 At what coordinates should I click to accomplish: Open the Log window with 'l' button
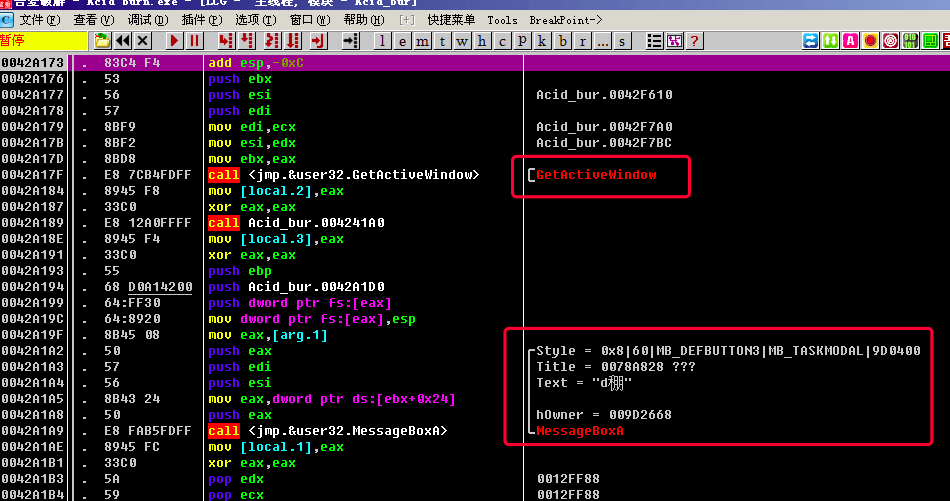tap(382, 41)
